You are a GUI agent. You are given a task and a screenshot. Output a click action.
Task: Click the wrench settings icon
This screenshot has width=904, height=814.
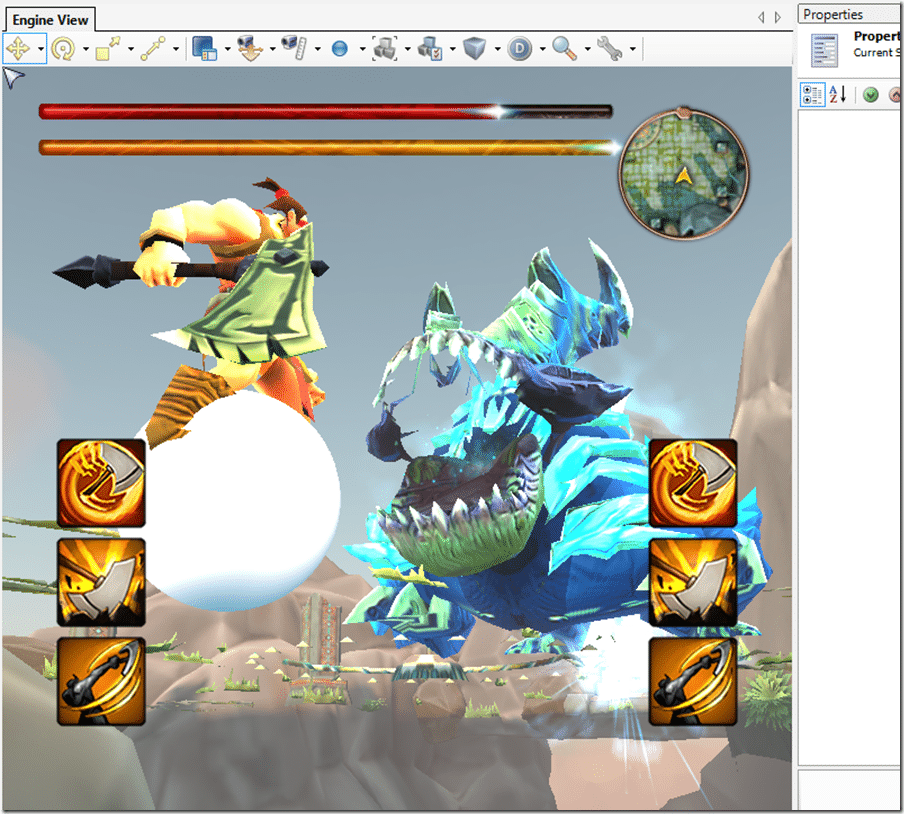pos(609,48)
